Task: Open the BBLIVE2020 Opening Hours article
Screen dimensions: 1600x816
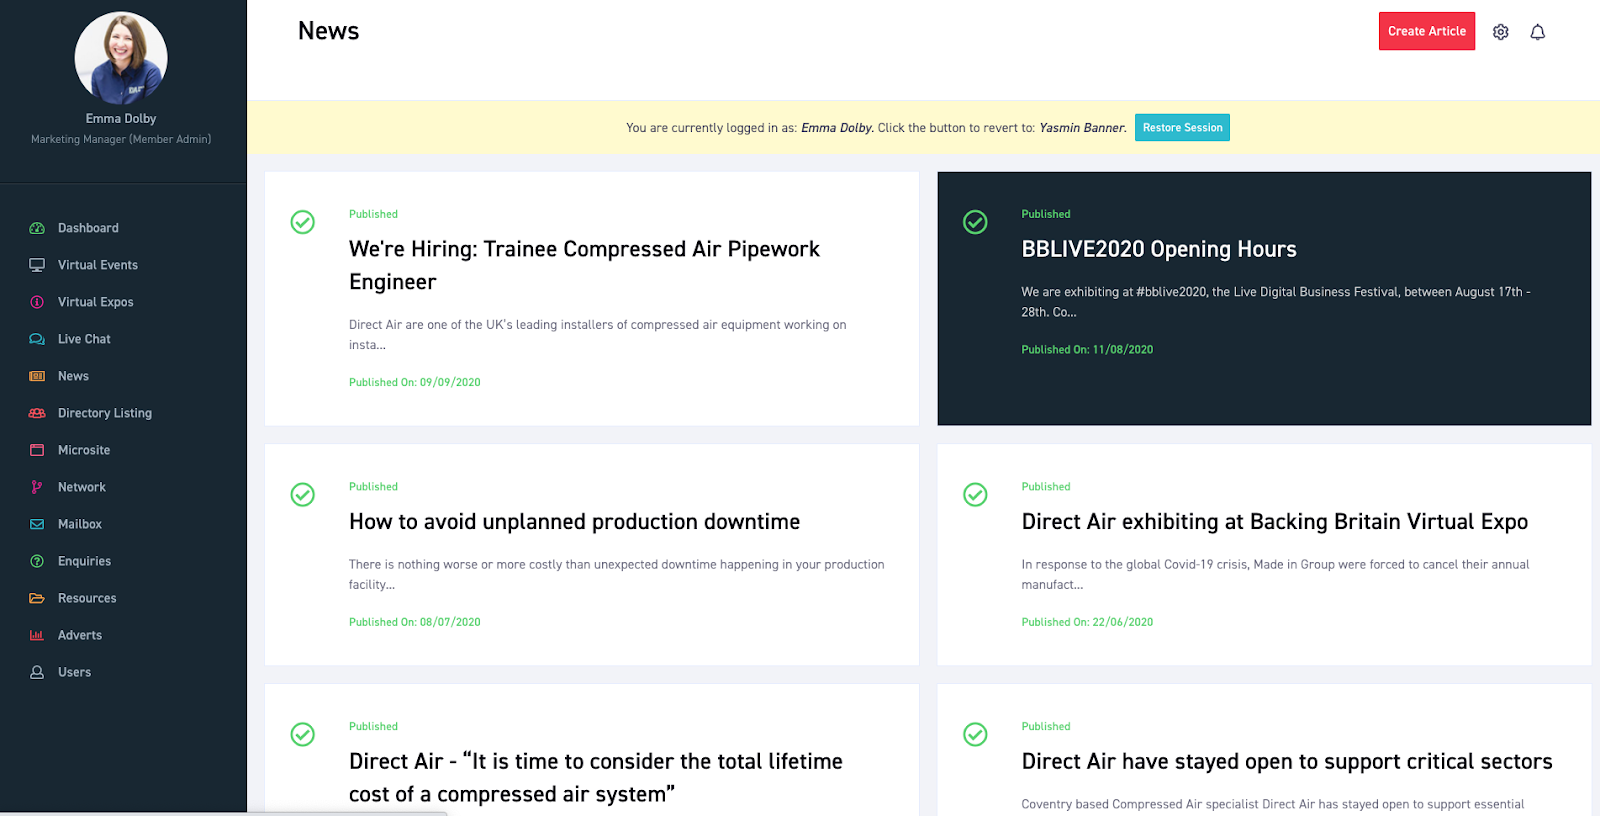Action: point(1159,249)
